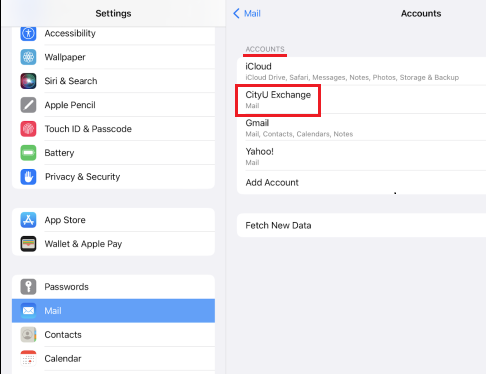
Task: Open the iCloud account
Action: pos(361,71)
